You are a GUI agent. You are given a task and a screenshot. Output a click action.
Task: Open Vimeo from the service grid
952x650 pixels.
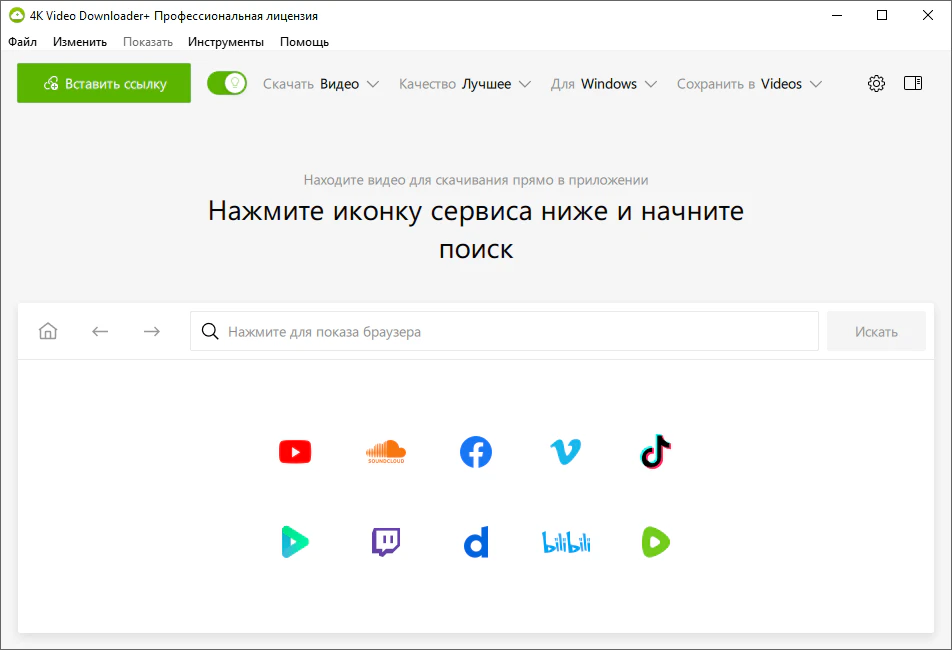tap(565, 452)
